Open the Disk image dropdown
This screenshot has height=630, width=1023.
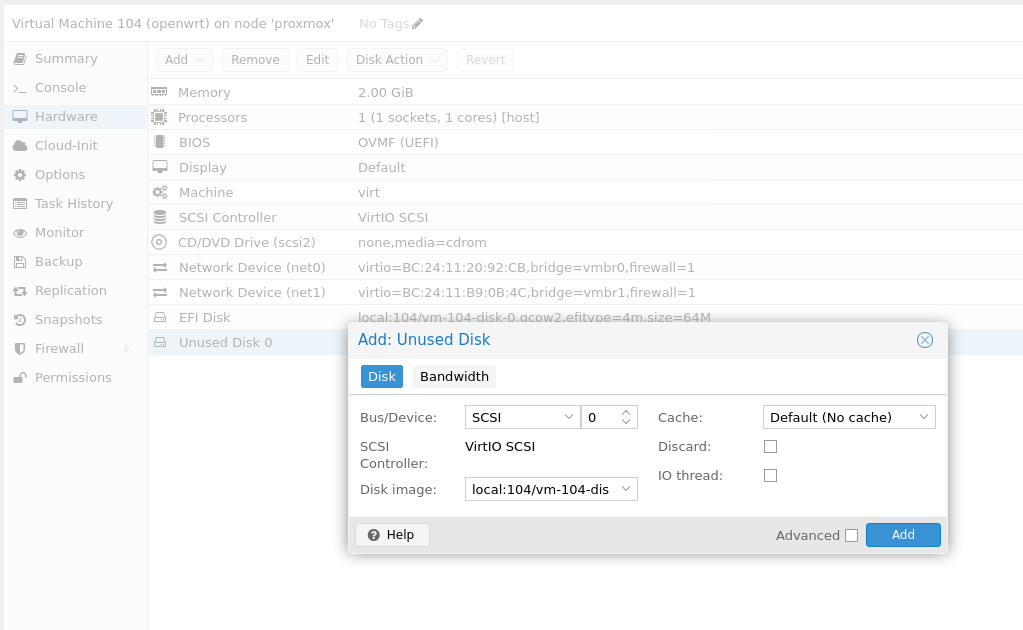pos(626,489)
